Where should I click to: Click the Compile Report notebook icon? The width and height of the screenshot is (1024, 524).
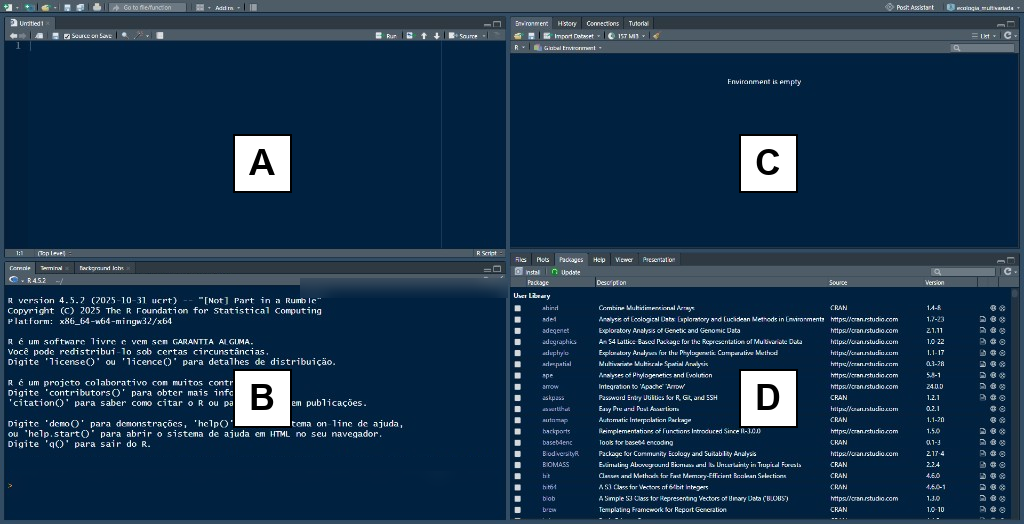pos(159,36)
